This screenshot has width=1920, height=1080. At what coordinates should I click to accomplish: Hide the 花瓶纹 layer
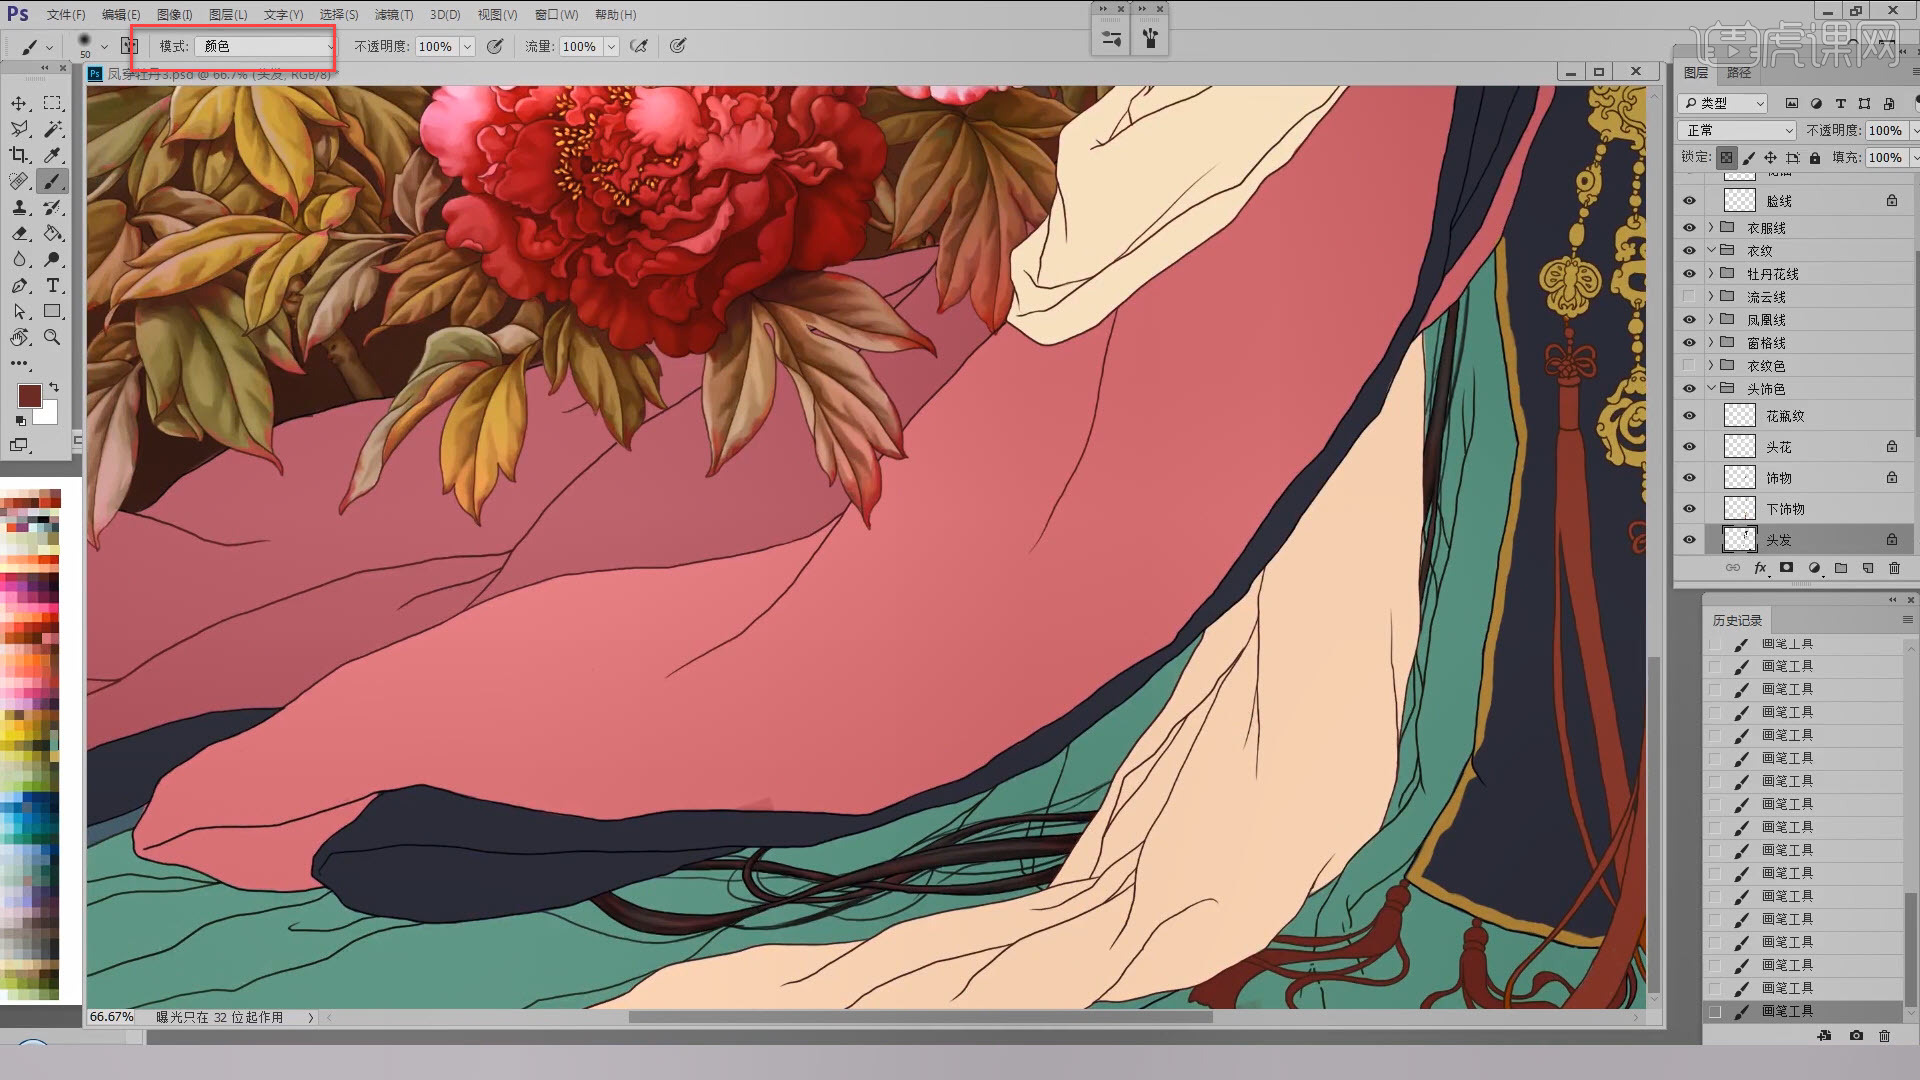pyautogui.click(x=1689, y=416)
